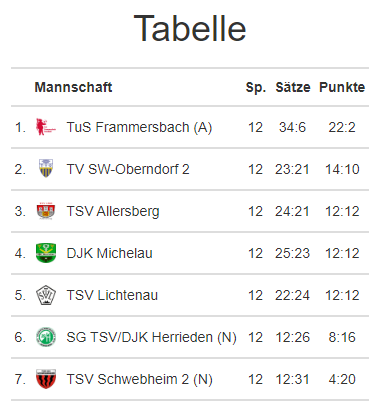
Task: Click the 22:2 points of Frammersbach
Action: point(342,127)
